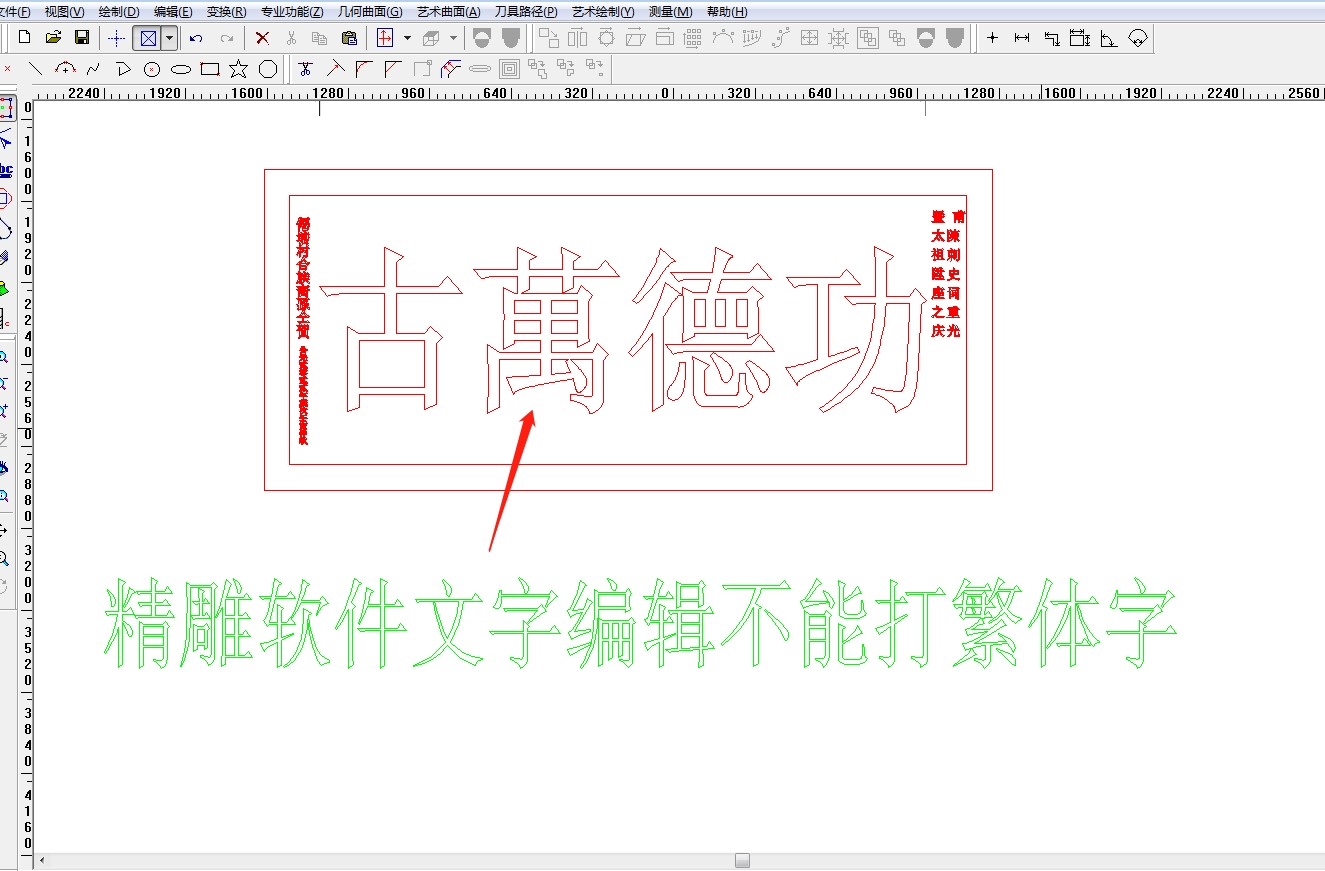Screen dimensions: 1325x871
Task: Click the left arrow of the horizontal scrollbar
Action: [x=41, y=861]
